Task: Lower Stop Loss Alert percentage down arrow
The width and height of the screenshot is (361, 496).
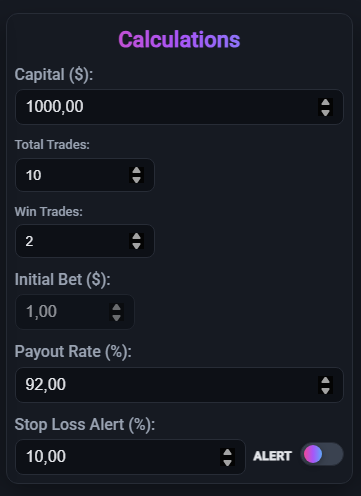Action: point(227,462)
